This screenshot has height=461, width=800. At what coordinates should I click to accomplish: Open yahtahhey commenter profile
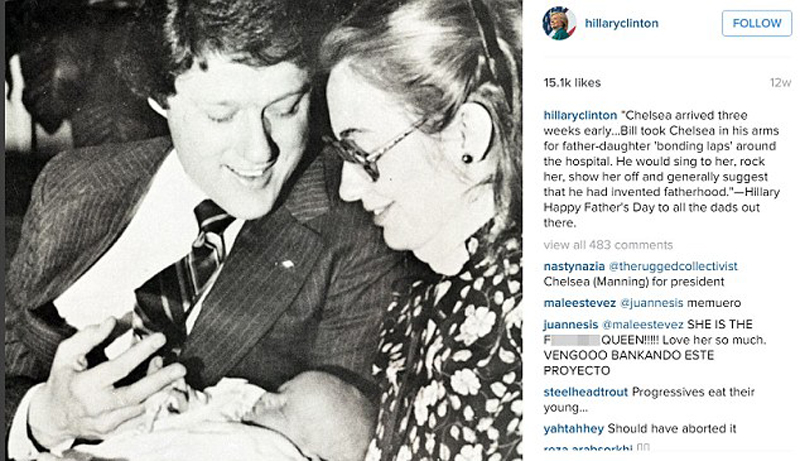click(x=573, y=429)
